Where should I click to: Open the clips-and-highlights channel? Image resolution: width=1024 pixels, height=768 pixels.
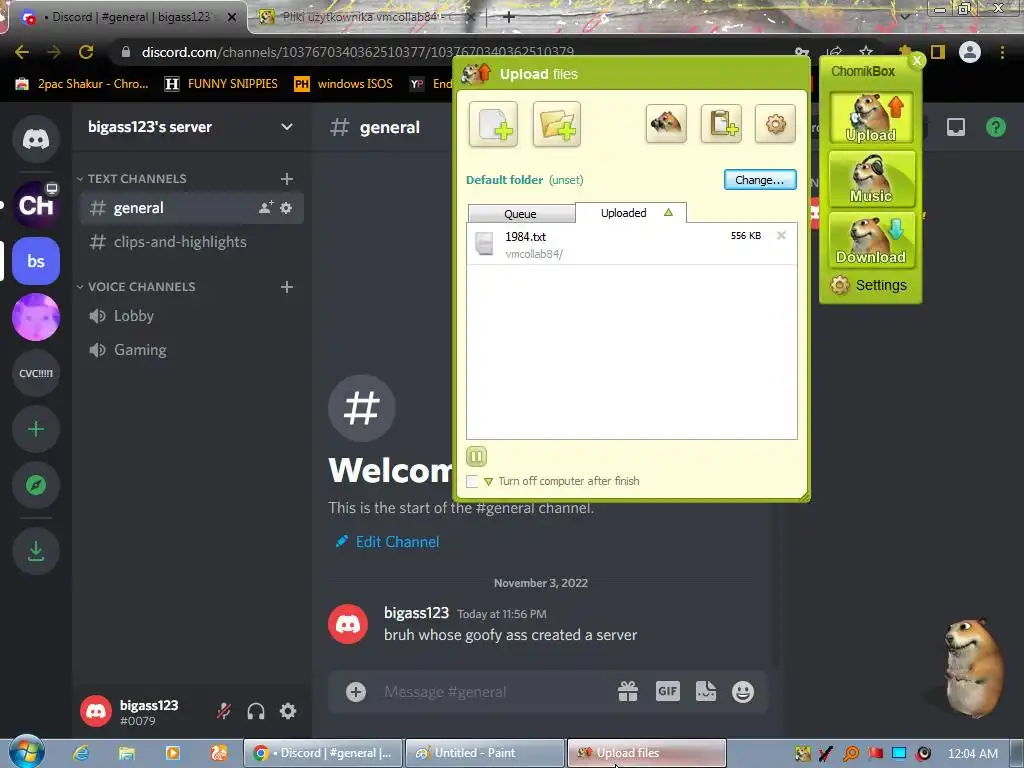tap(191, 242)
